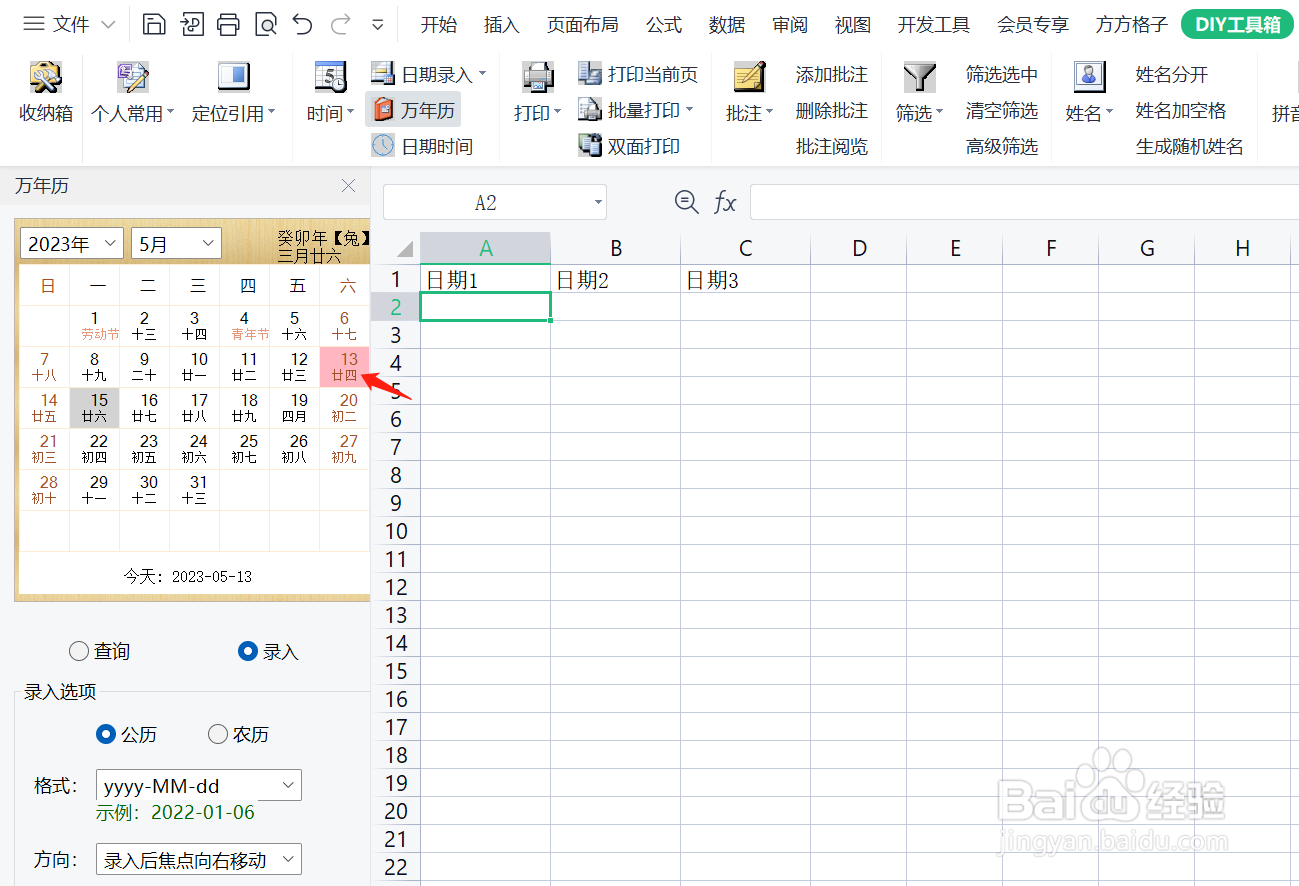The width and height of the screenshot is (1299, 886).
Task: Open the 数据 ribbon tab
Action: (727, 24)
